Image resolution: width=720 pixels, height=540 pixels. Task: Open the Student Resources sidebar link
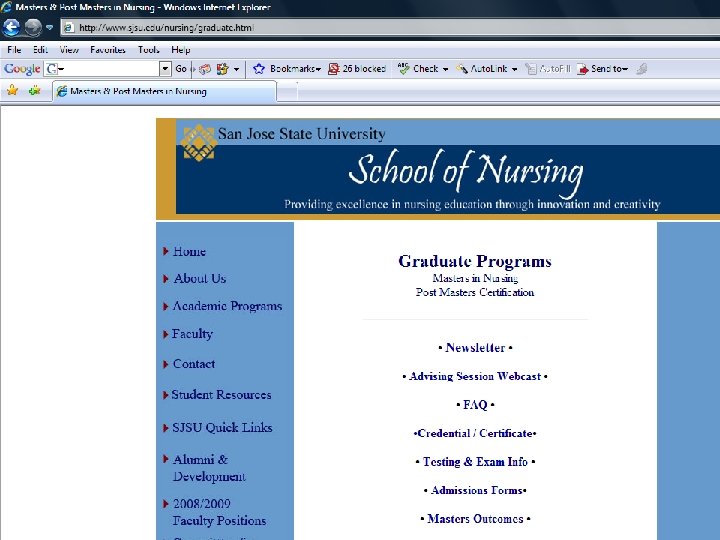point(221,395)
